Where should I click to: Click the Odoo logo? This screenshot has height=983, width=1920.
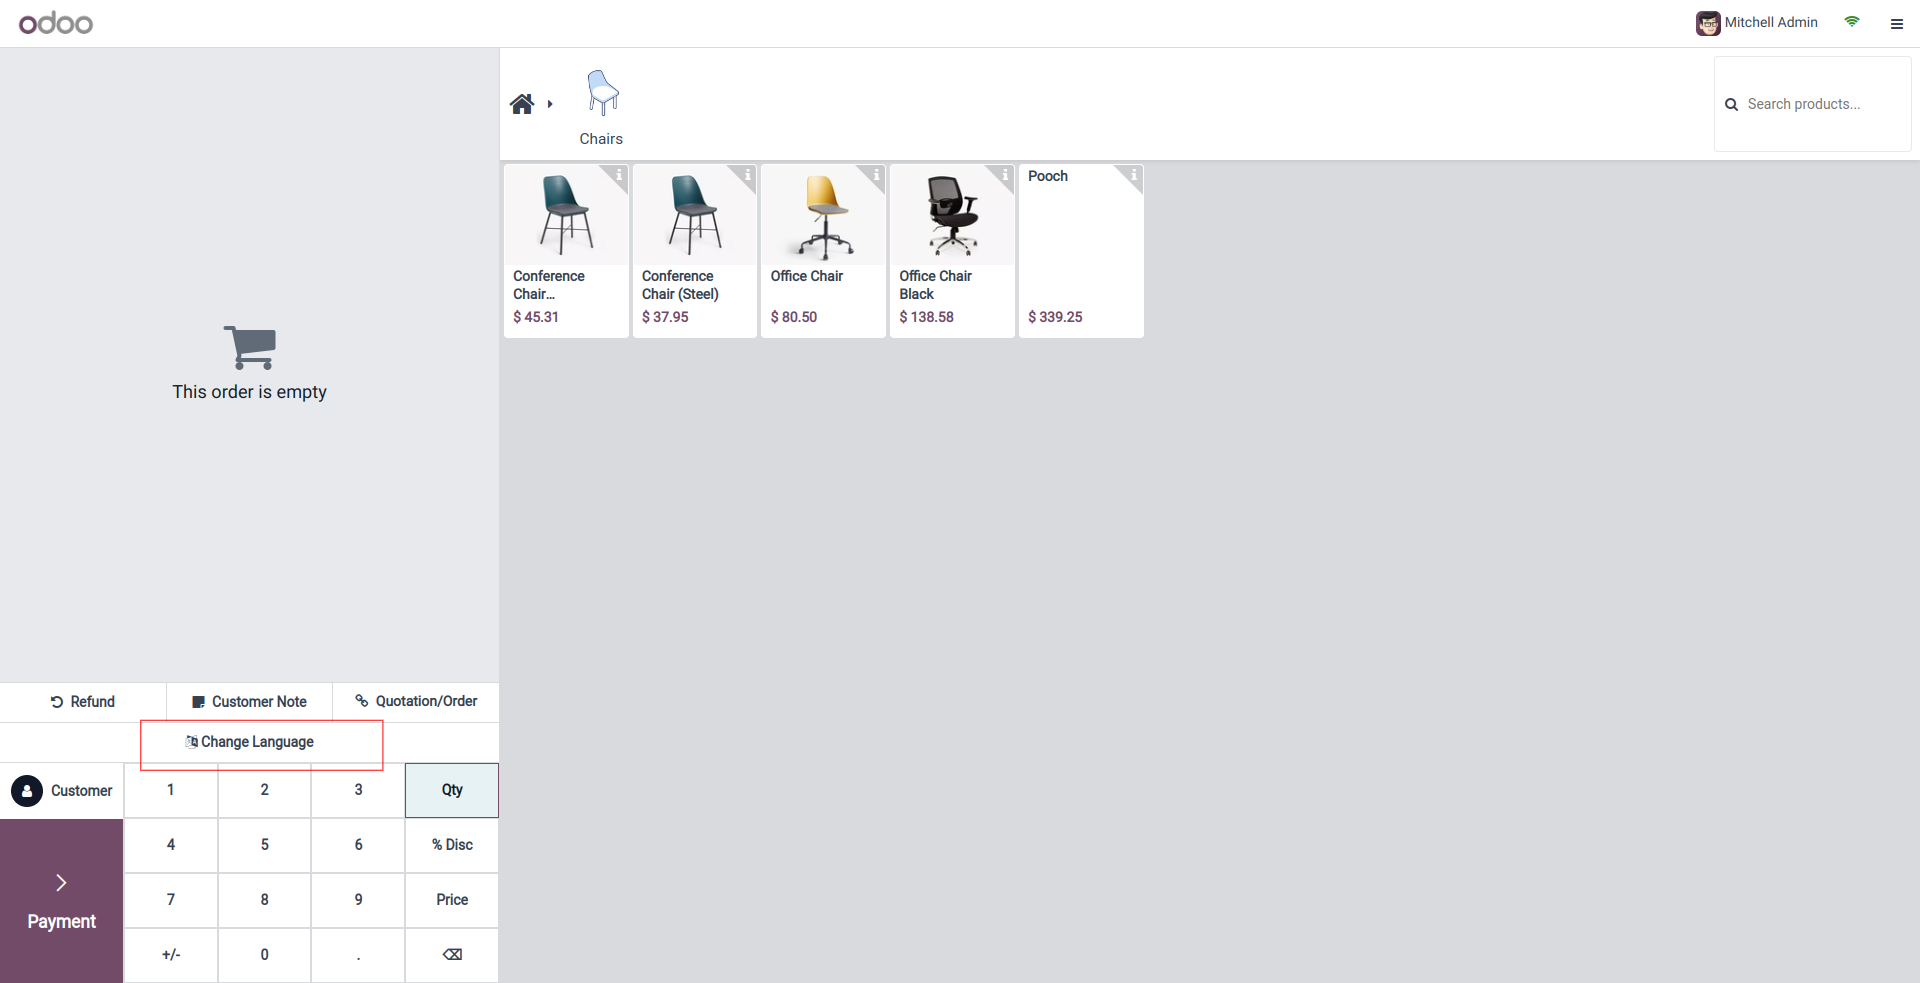click(56, 23)
